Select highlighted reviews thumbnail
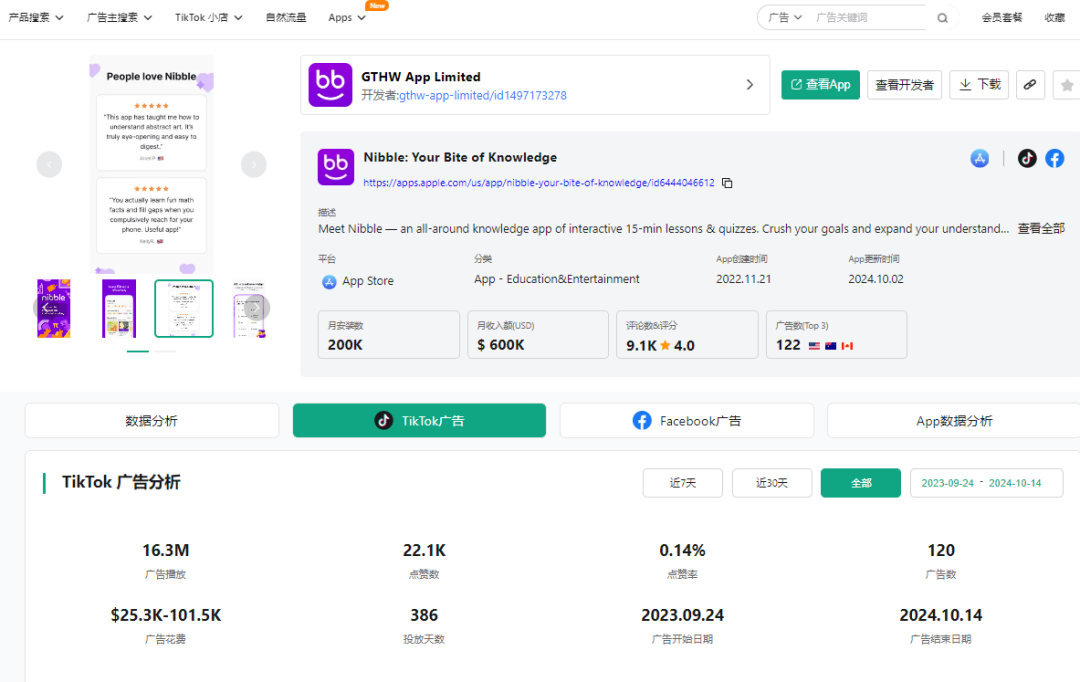The height and width of the screenshot is (682, 1080). point(184,308)
